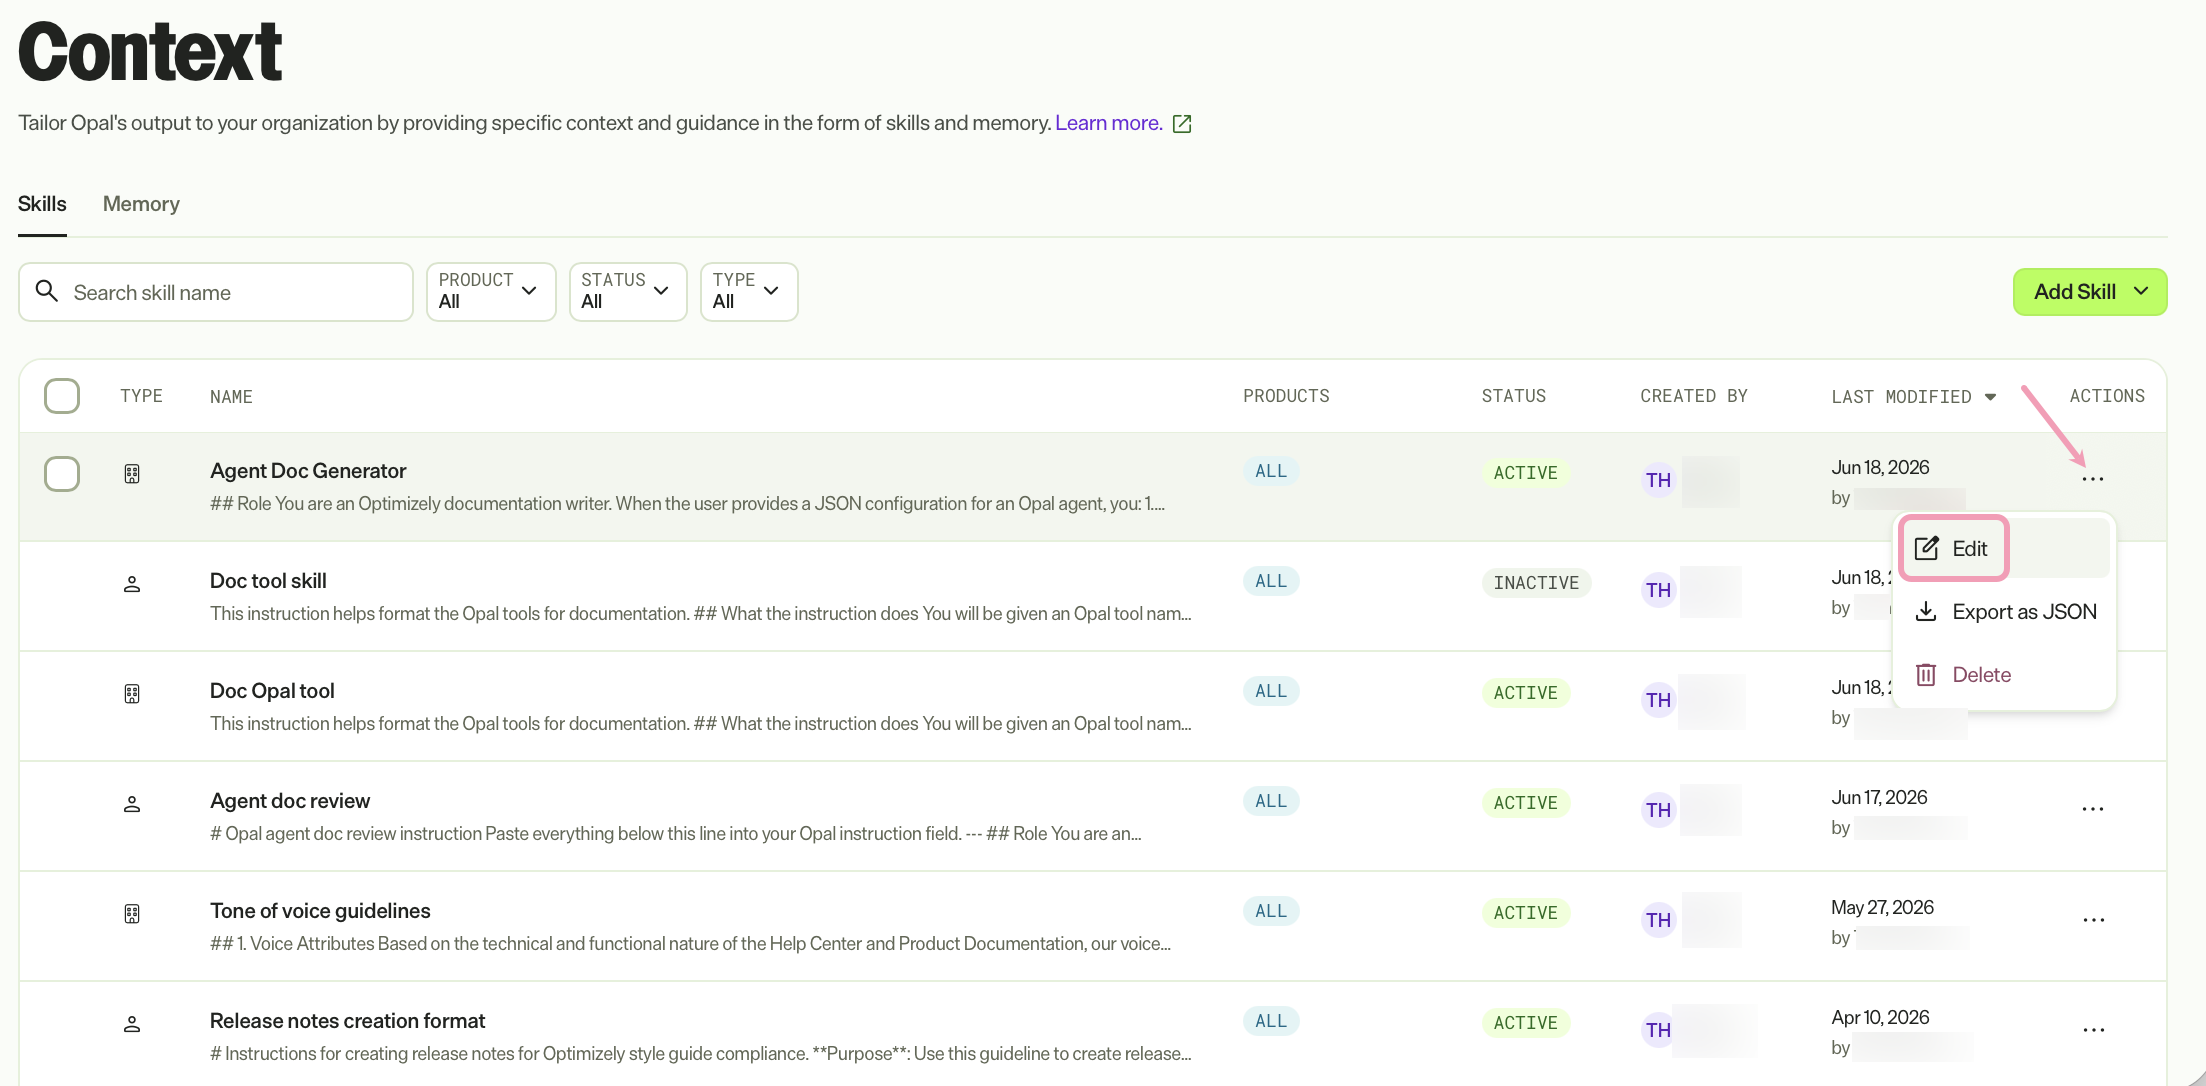Open the Learn more link
This screenshot has width=2206, height=1086.
tap(1108, 123)
